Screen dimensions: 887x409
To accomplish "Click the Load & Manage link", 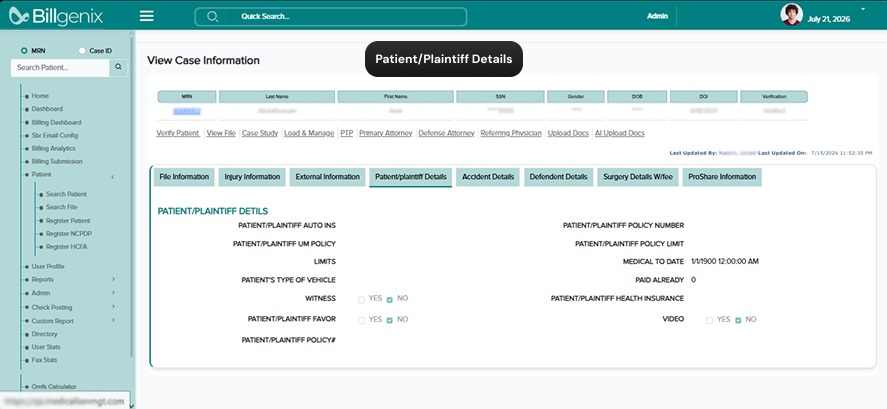I will 309,134.
